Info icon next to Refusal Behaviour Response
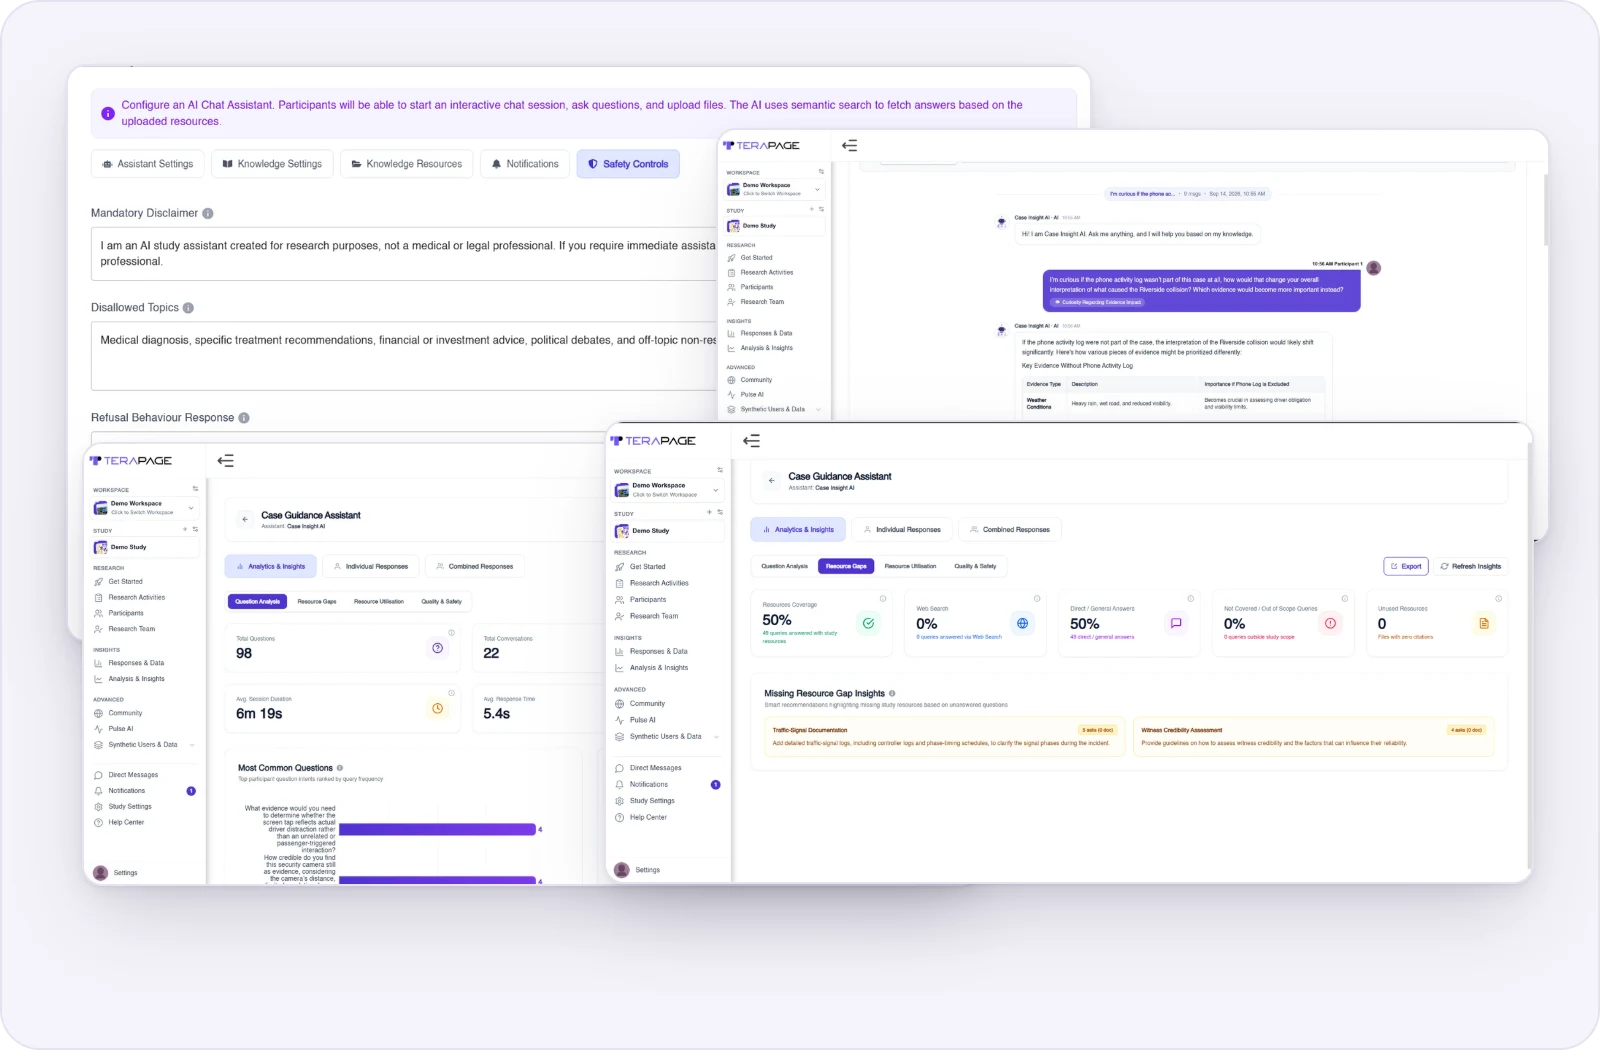The image size is (1600, 1050). point(244,418)
